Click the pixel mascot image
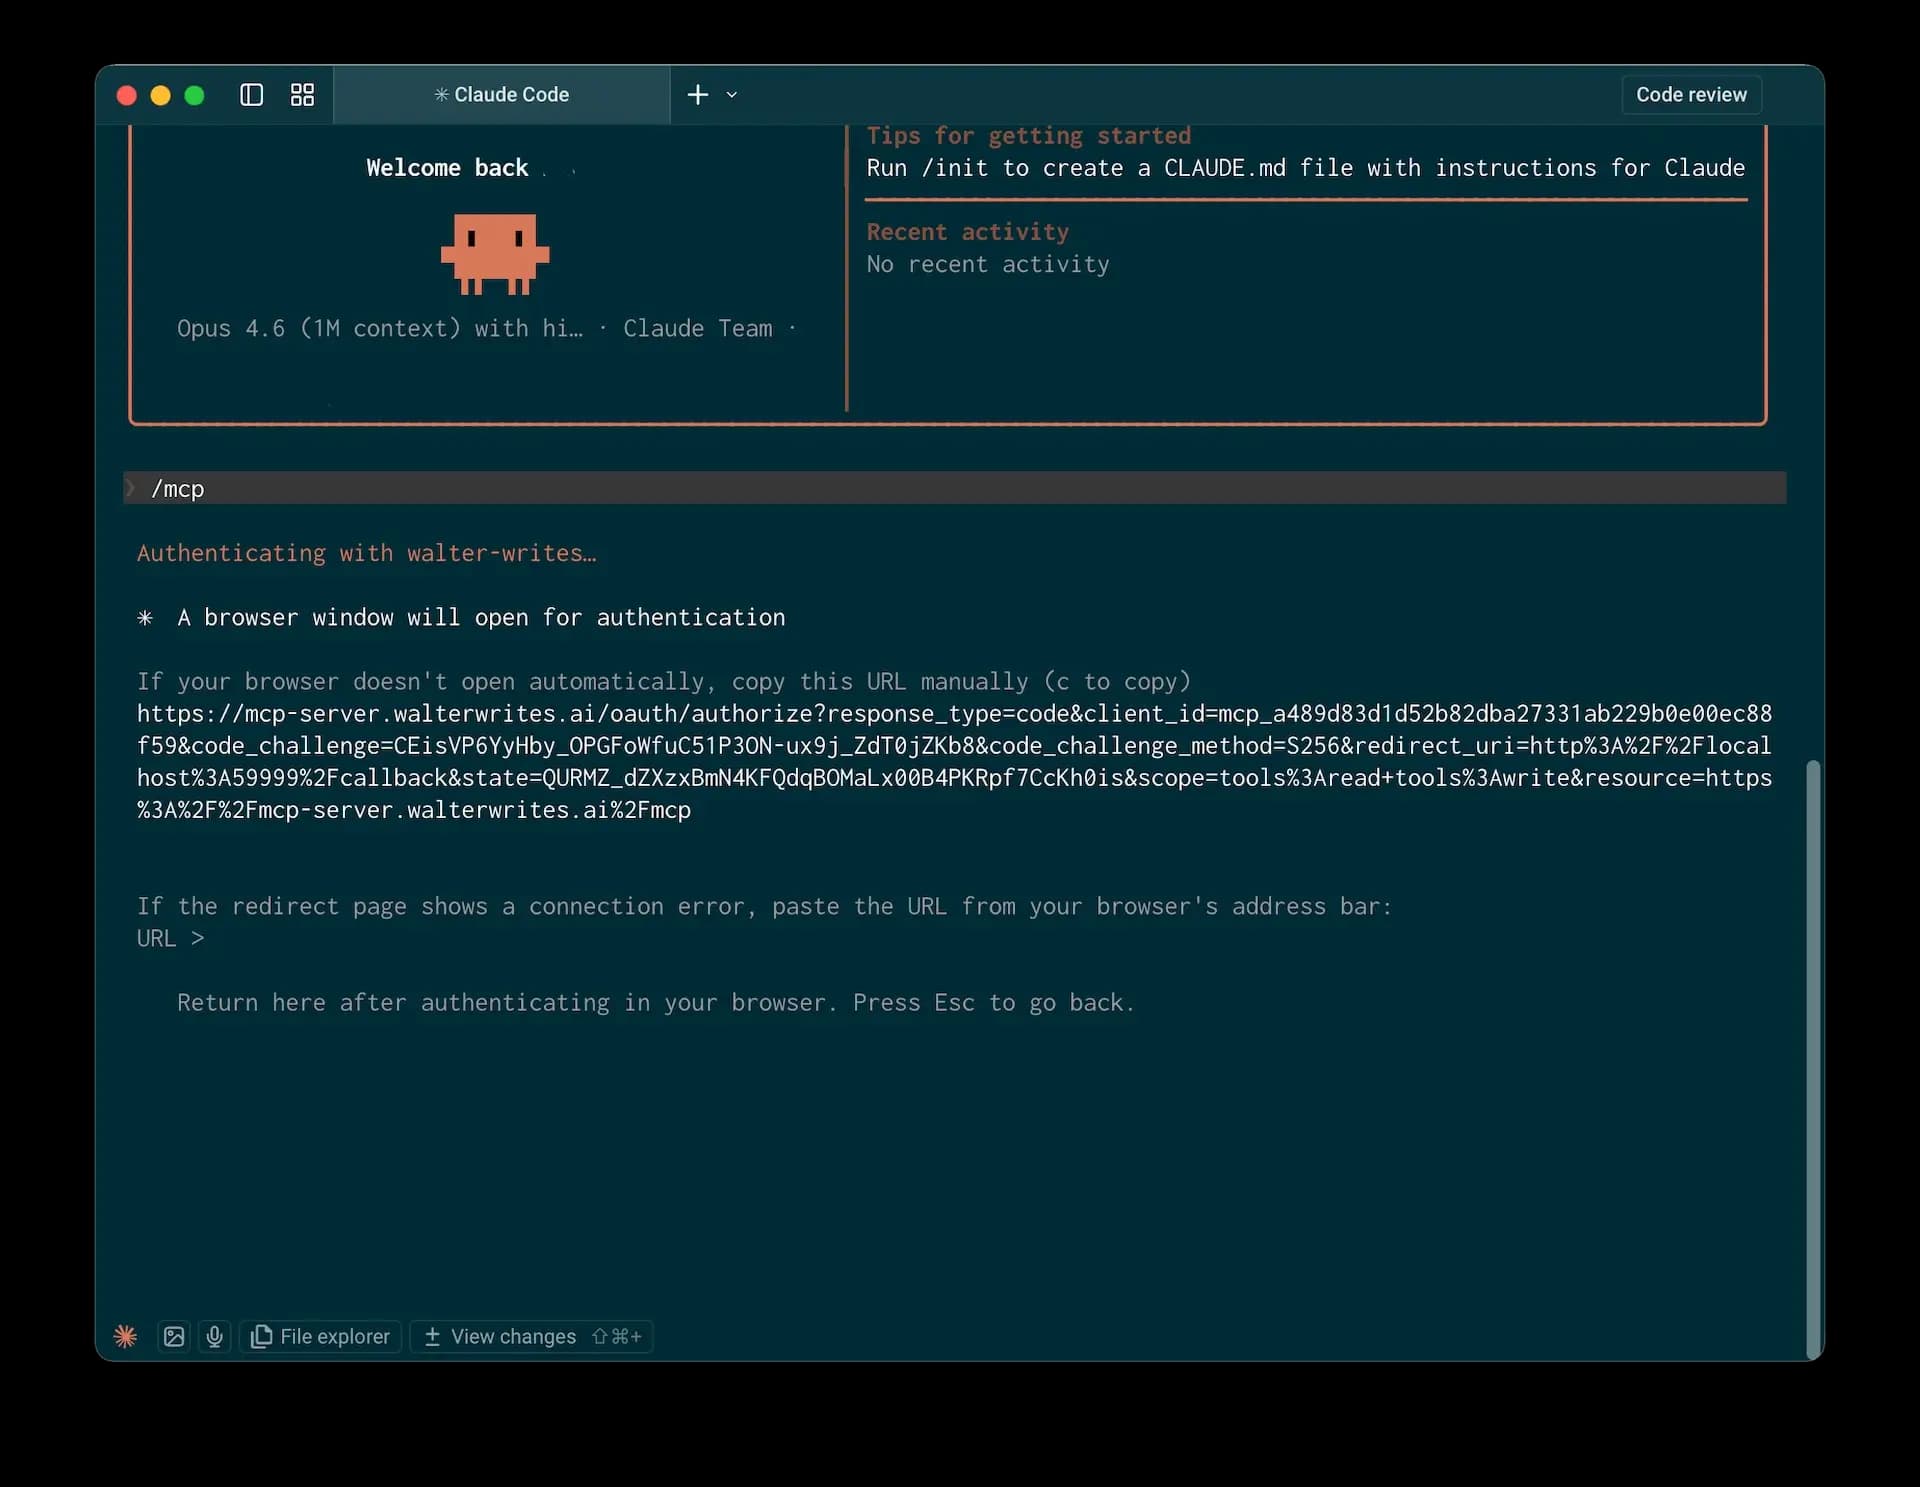The width and height of the screenshot is (1920, 1487). point(495,254)
